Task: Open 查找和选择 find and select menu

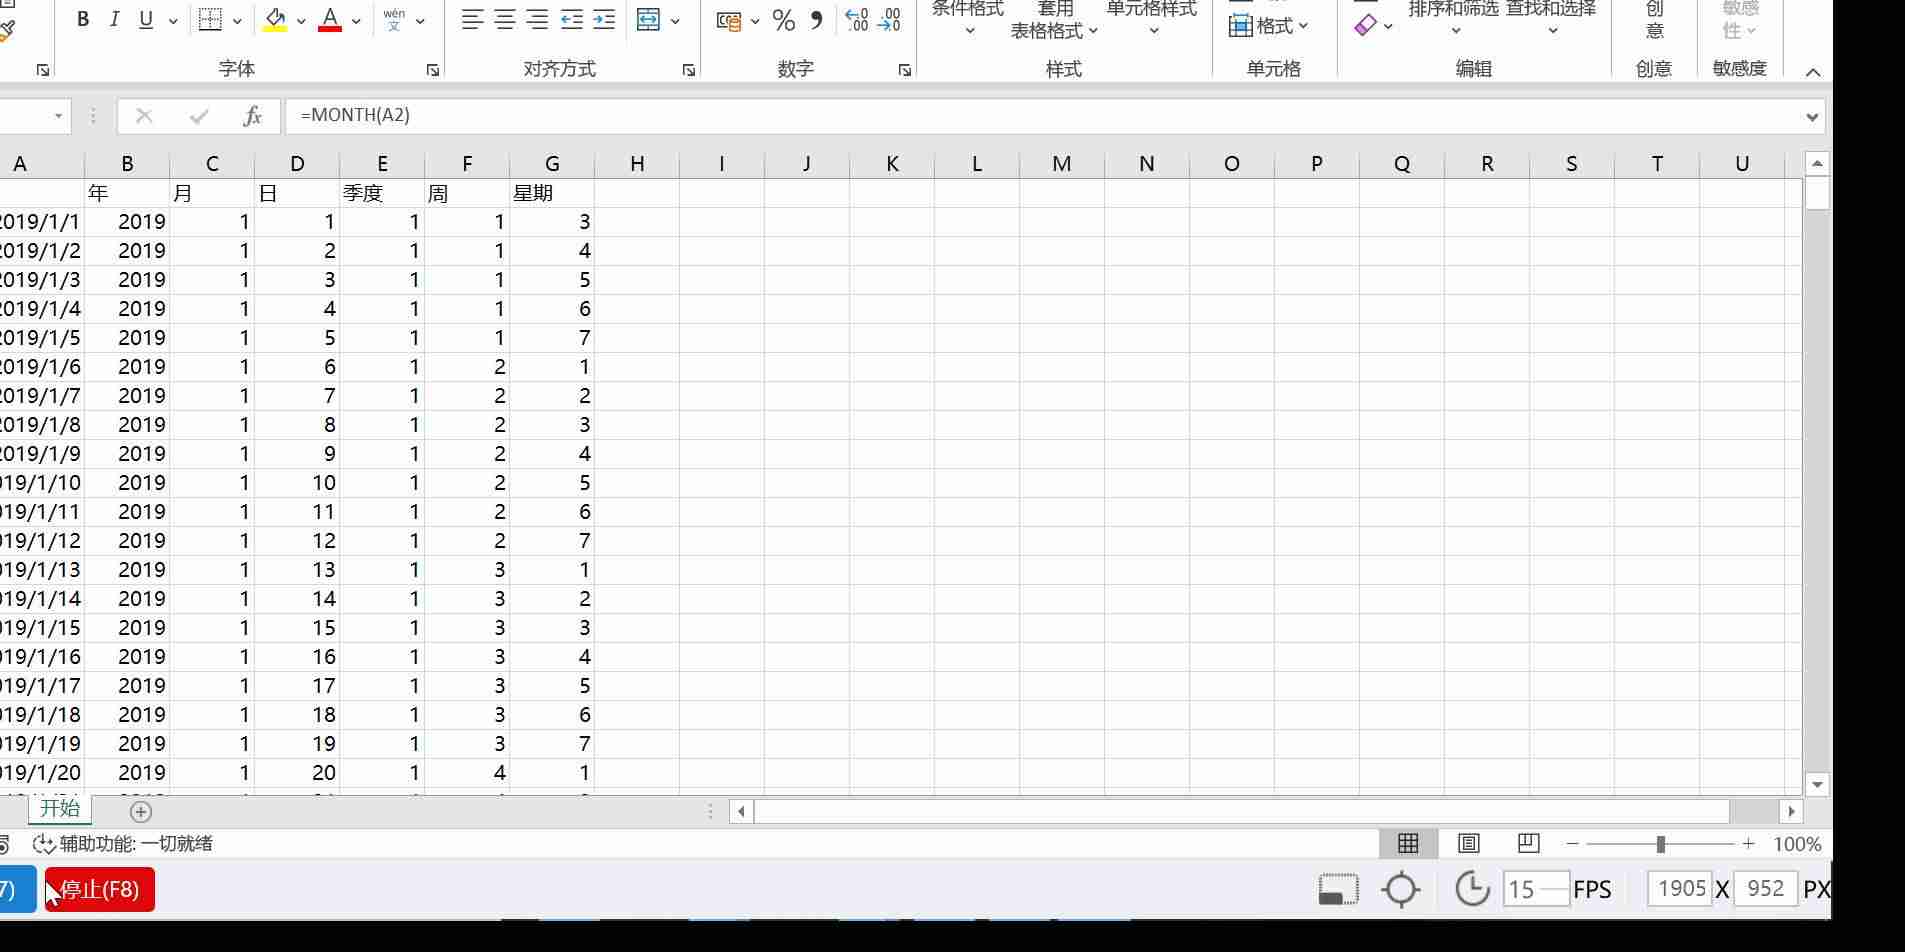Action: [1552, 18]
